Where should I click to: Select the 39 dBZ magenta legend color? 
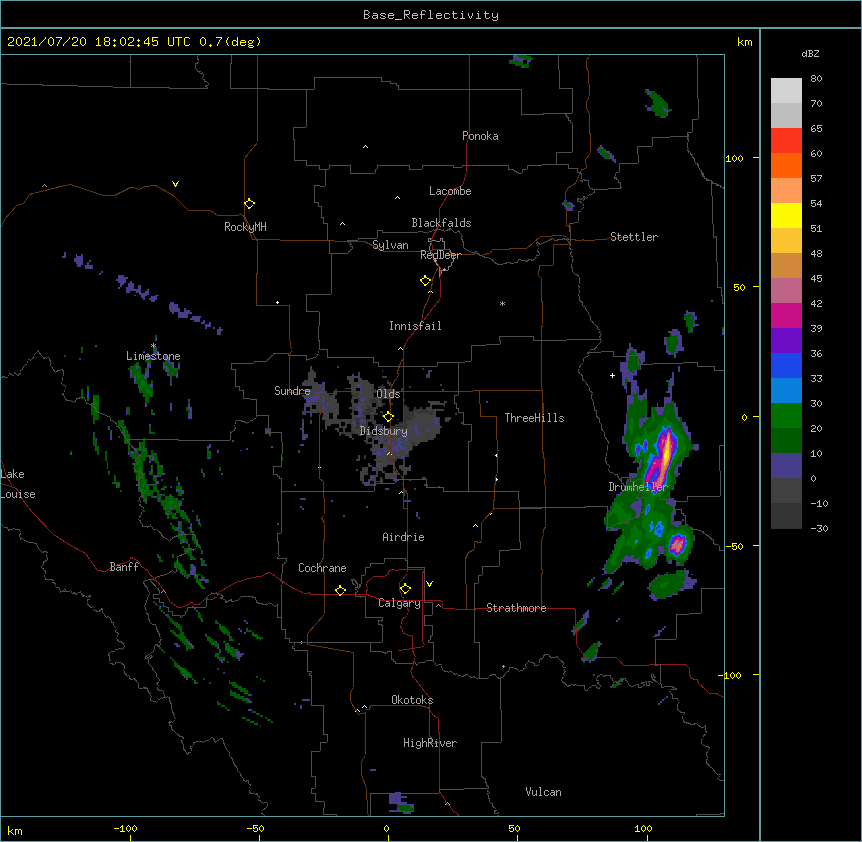coord(786,315)
